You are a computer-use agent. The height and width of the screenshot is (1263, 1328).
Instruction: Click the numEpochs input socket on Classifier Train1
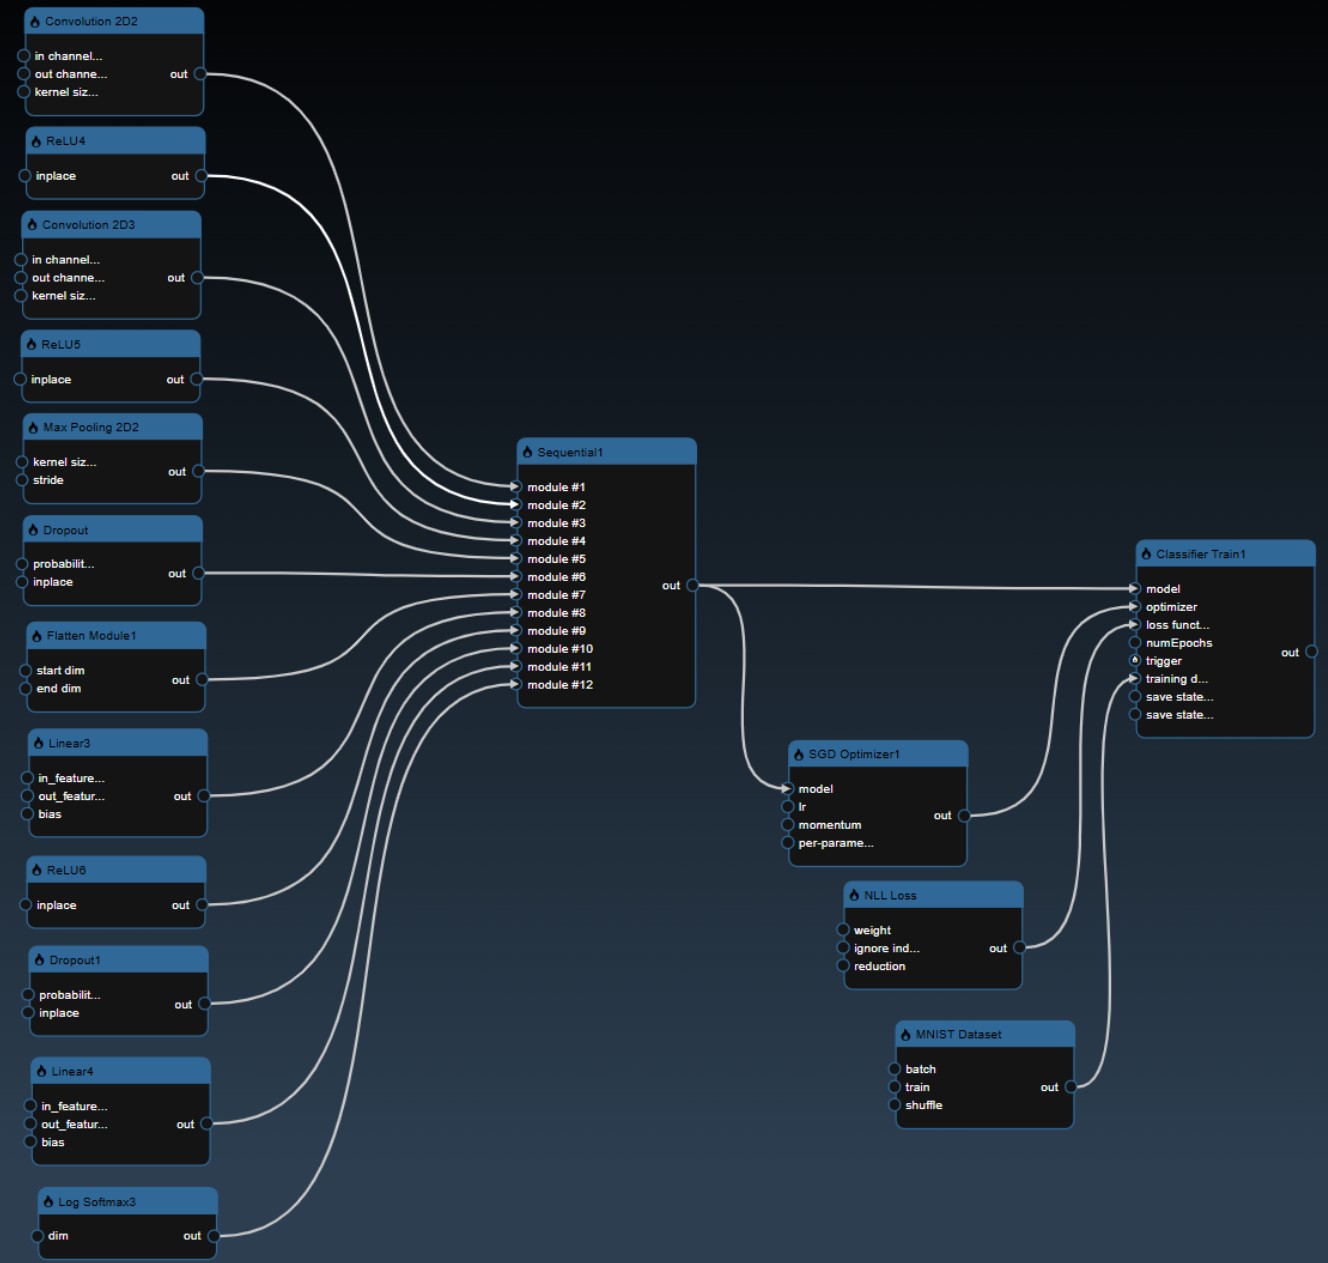click(1135, 643)
